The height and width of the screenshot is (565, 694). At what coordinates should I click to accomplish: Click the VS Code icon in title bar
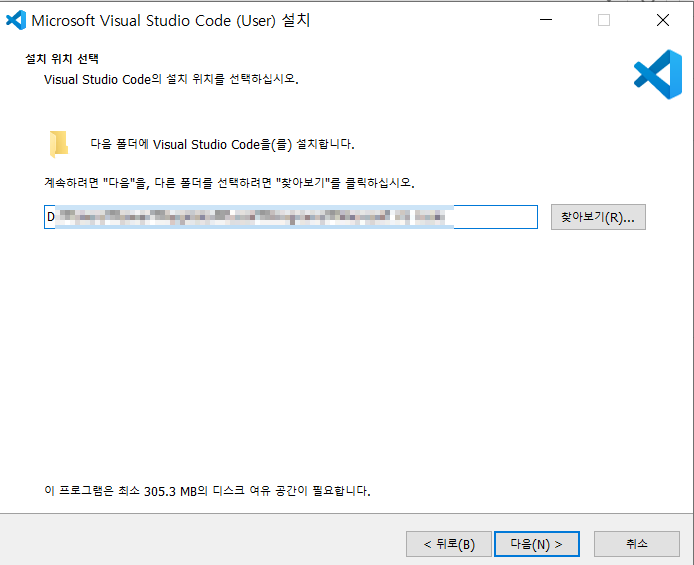point(16,20)
